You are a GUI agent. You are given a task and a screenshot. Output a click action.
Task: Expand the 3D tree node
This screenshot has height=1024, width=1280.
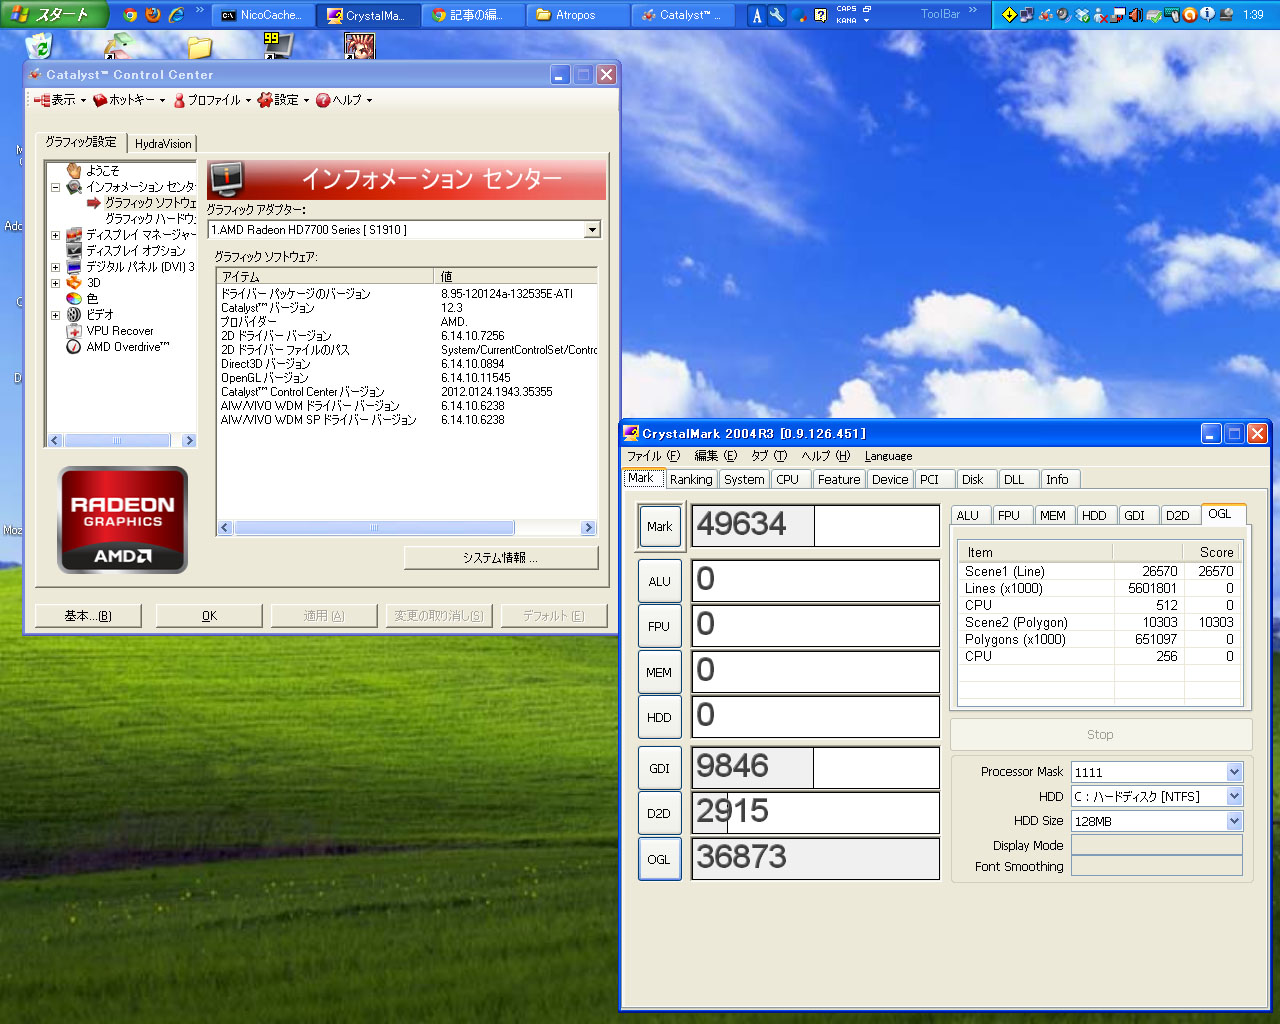[x=55, y=283]
